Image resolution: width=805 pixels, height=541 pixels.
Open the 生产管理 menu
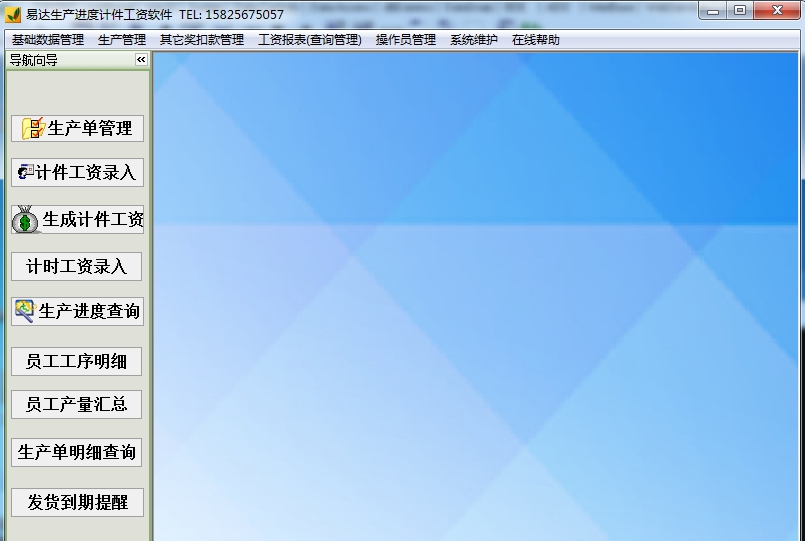tap(122, 40)
